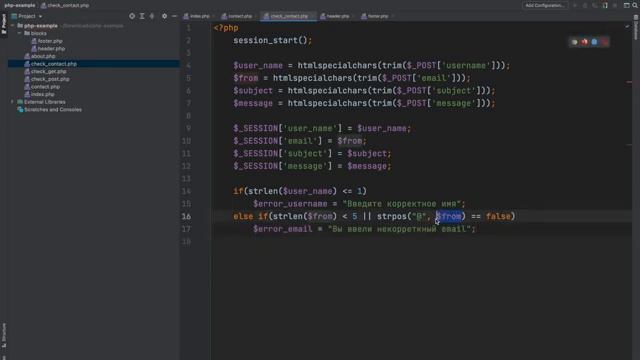This screenshot has height=360, width=640.
Task: Click the Locate in project tree icon
Action: pos(132,16)
